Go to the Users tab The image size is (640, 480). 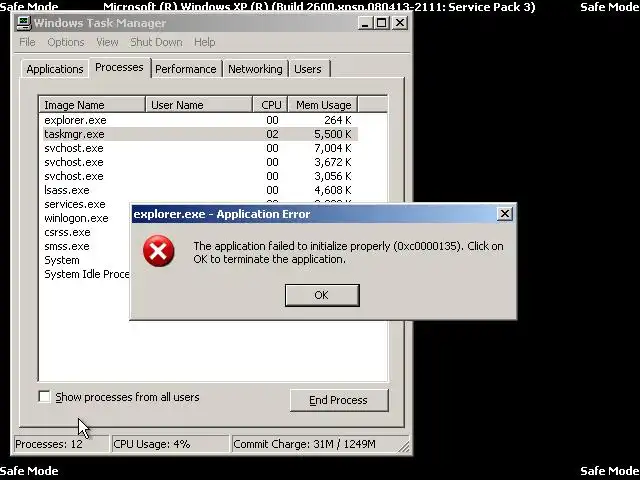click(308, 69)
